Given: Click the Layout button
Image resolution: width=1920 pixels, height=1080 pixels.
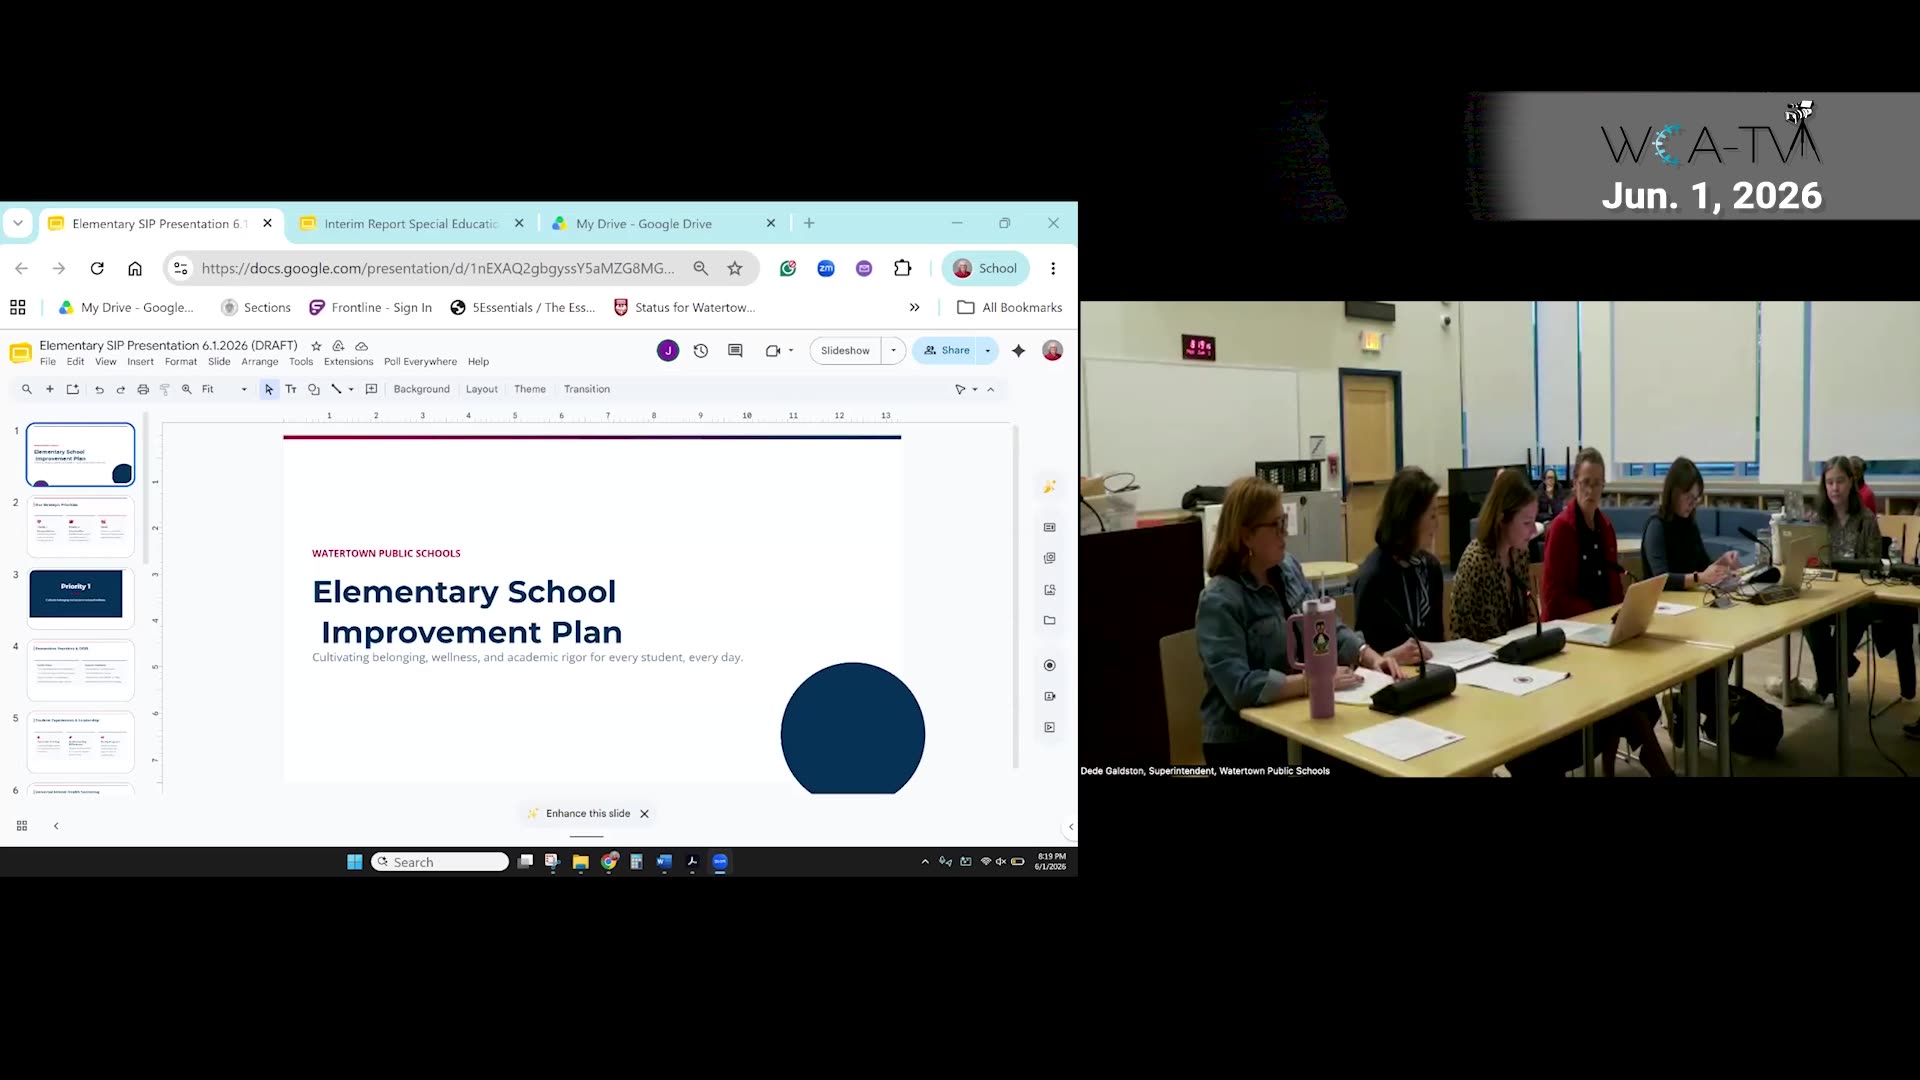Looking at the screenshot, I should [x=482, y=389].
